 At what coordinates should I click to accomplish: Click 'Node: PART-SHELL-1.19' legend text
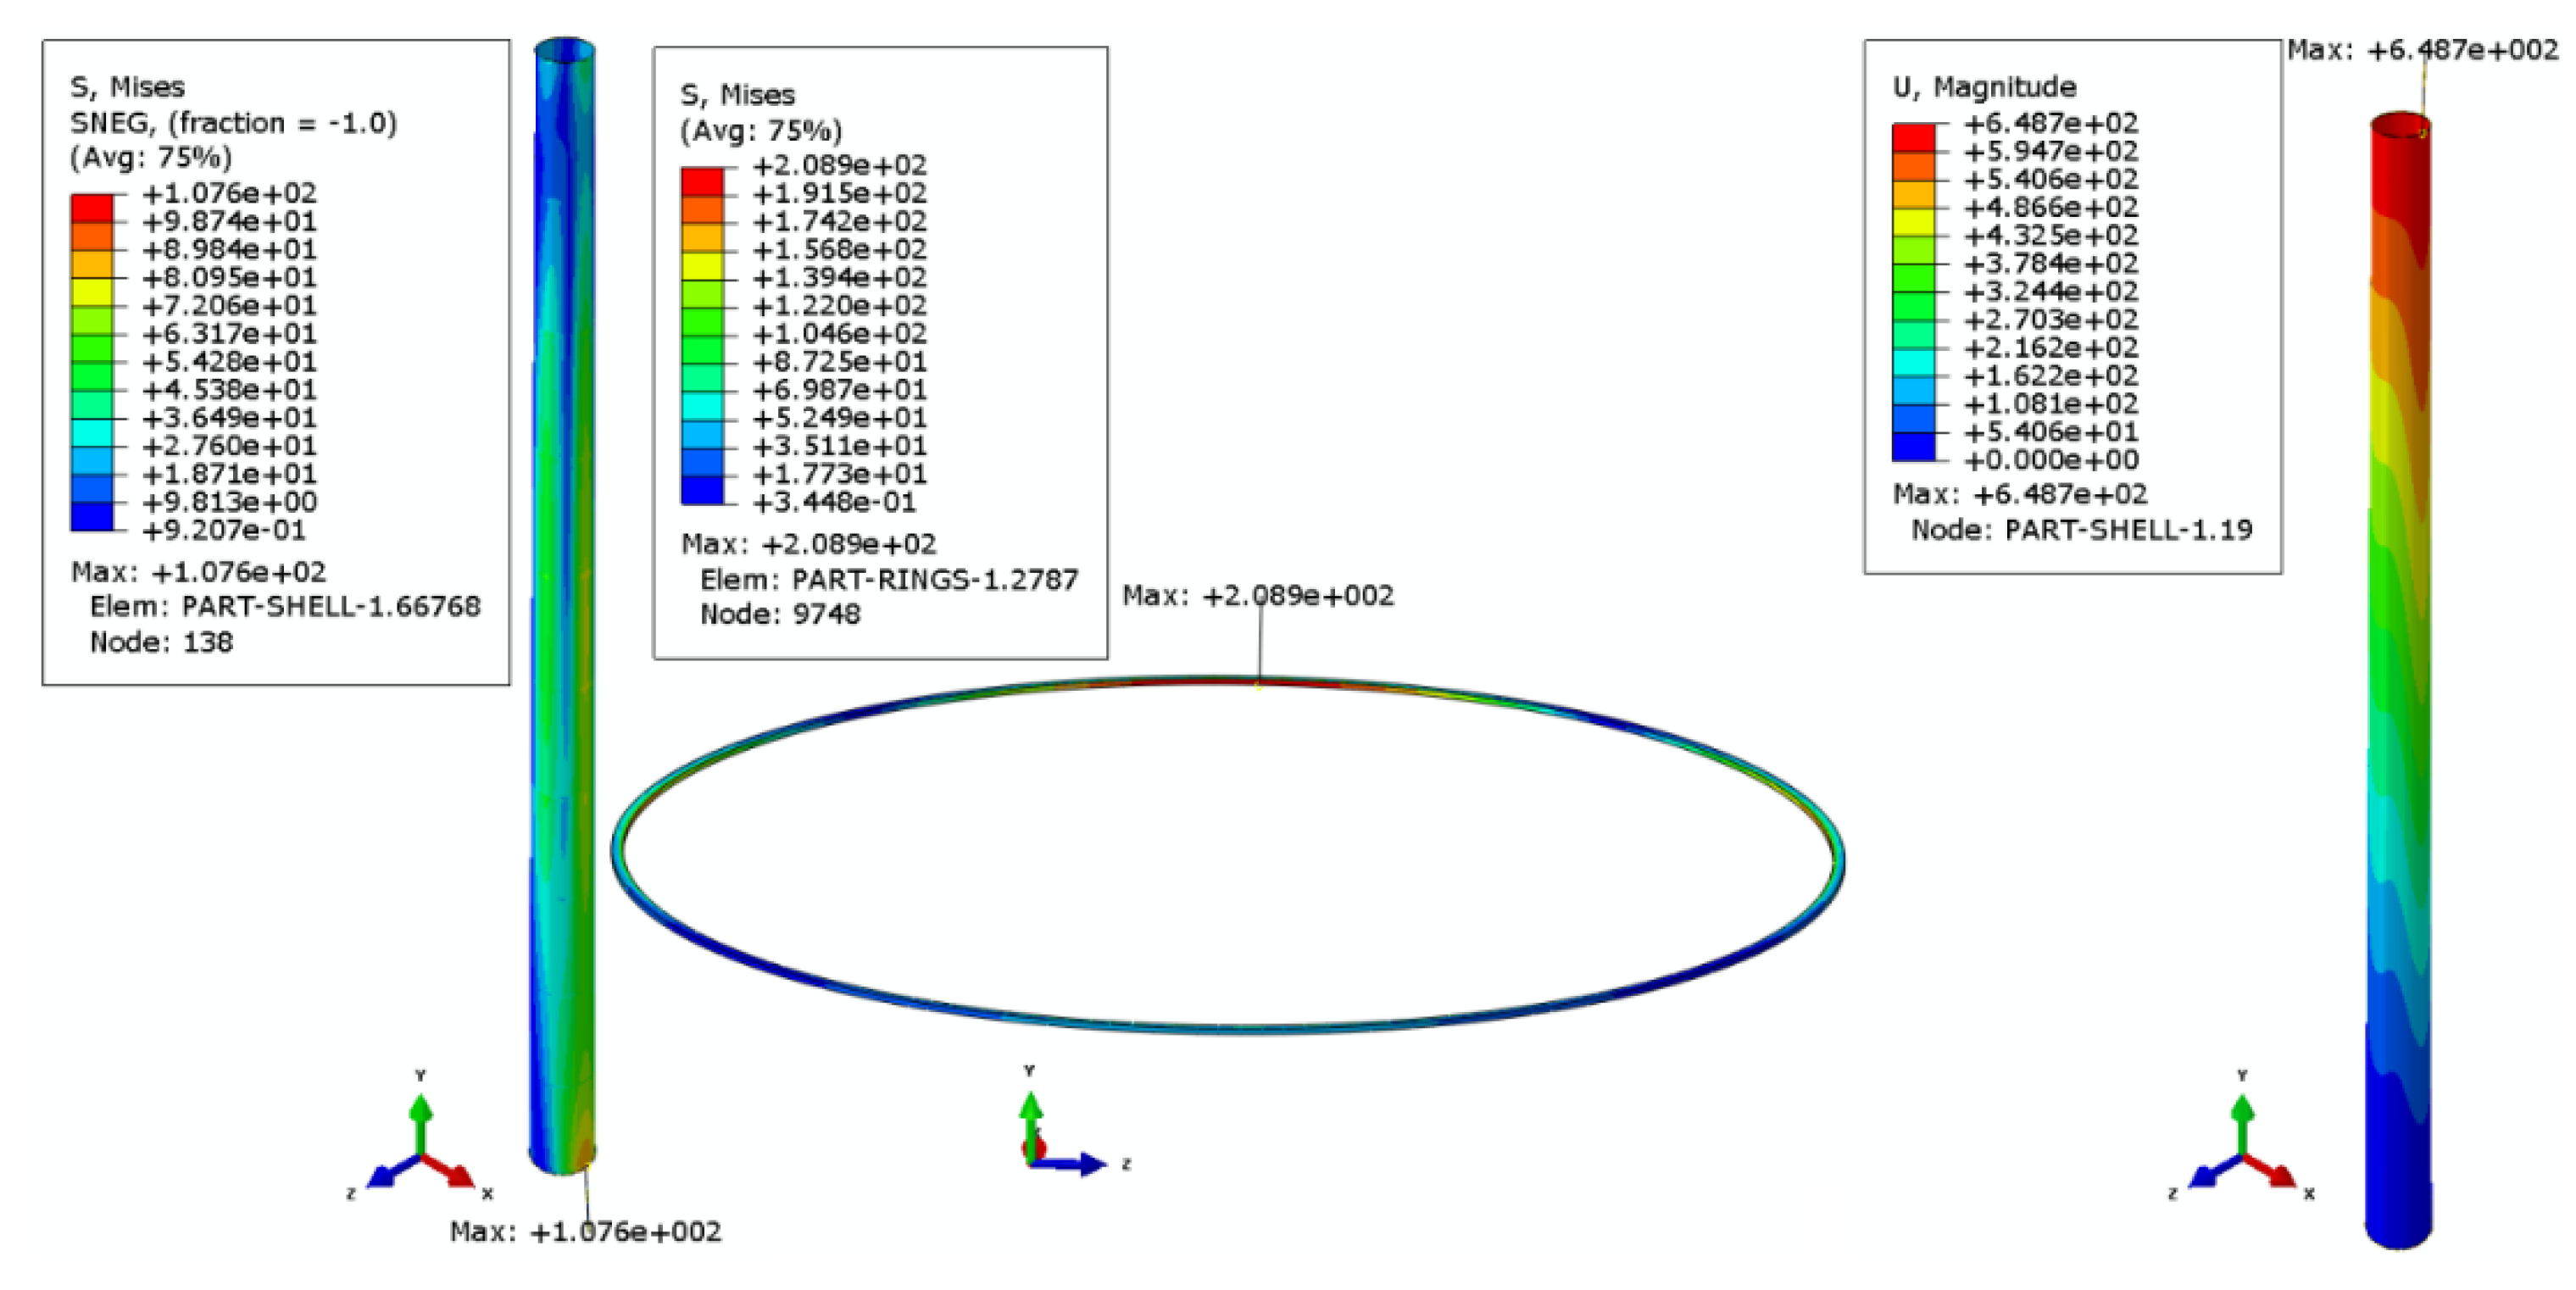coord(2081,530)
